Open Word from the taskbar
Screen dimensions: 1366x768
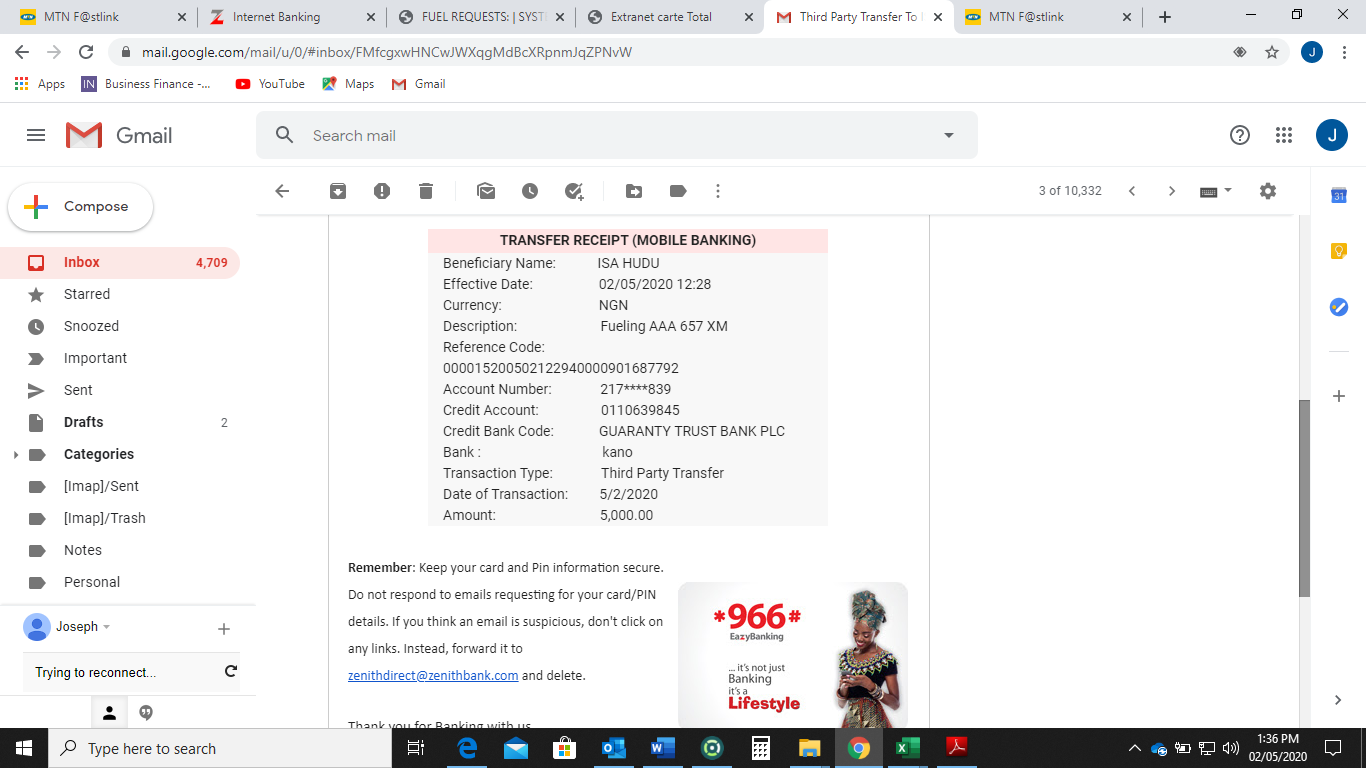(x=663, y=748)
